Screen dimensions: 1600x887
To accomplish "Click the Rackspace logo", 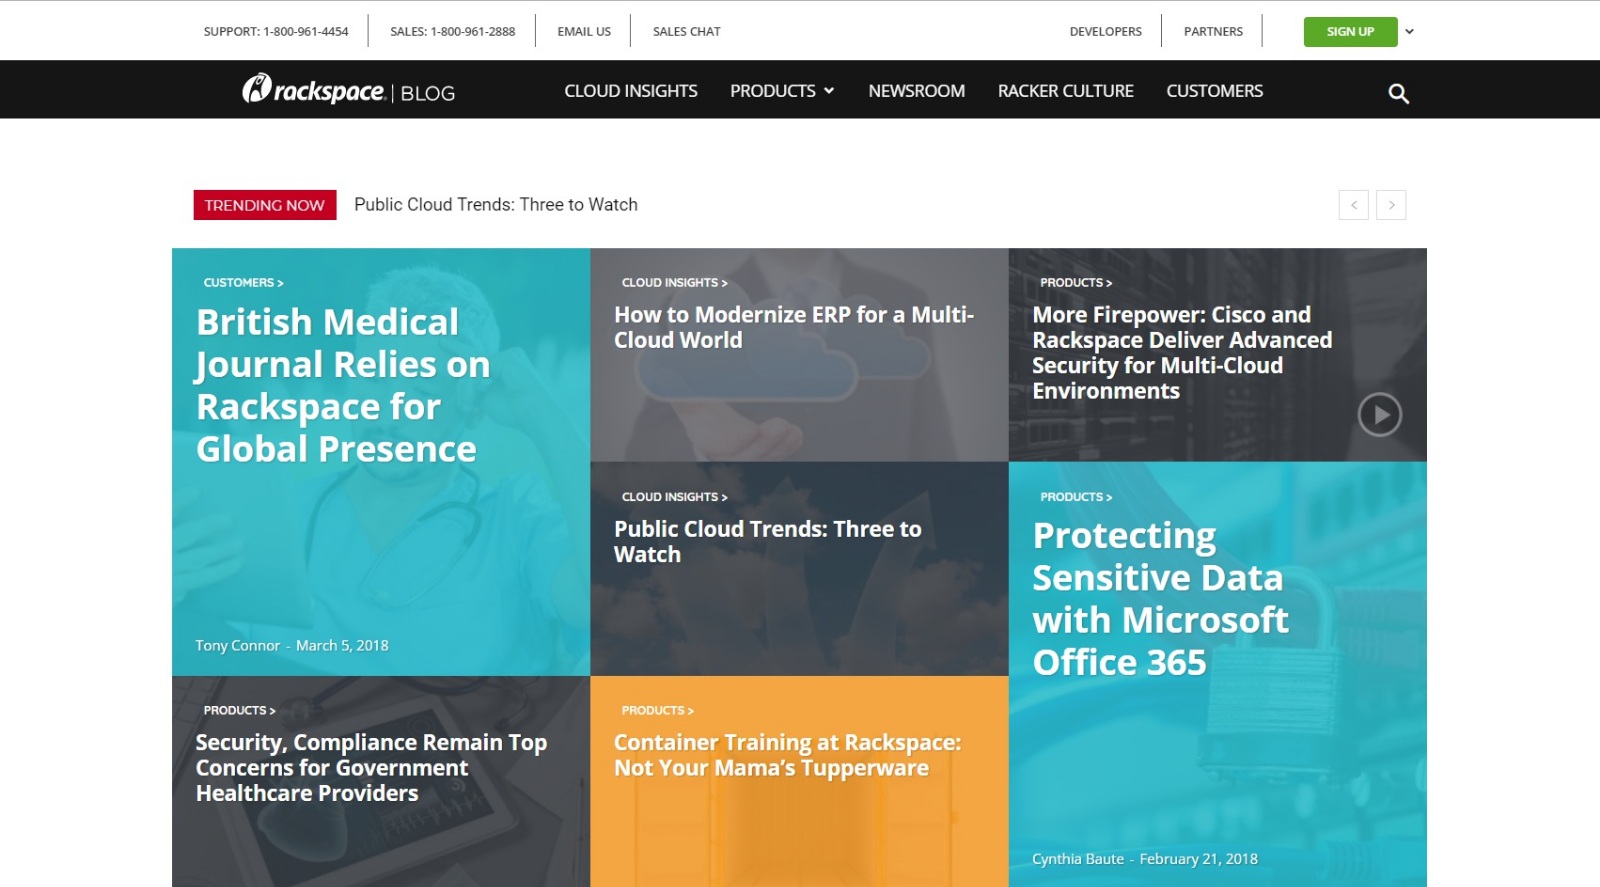I will (x=313, y=90).
